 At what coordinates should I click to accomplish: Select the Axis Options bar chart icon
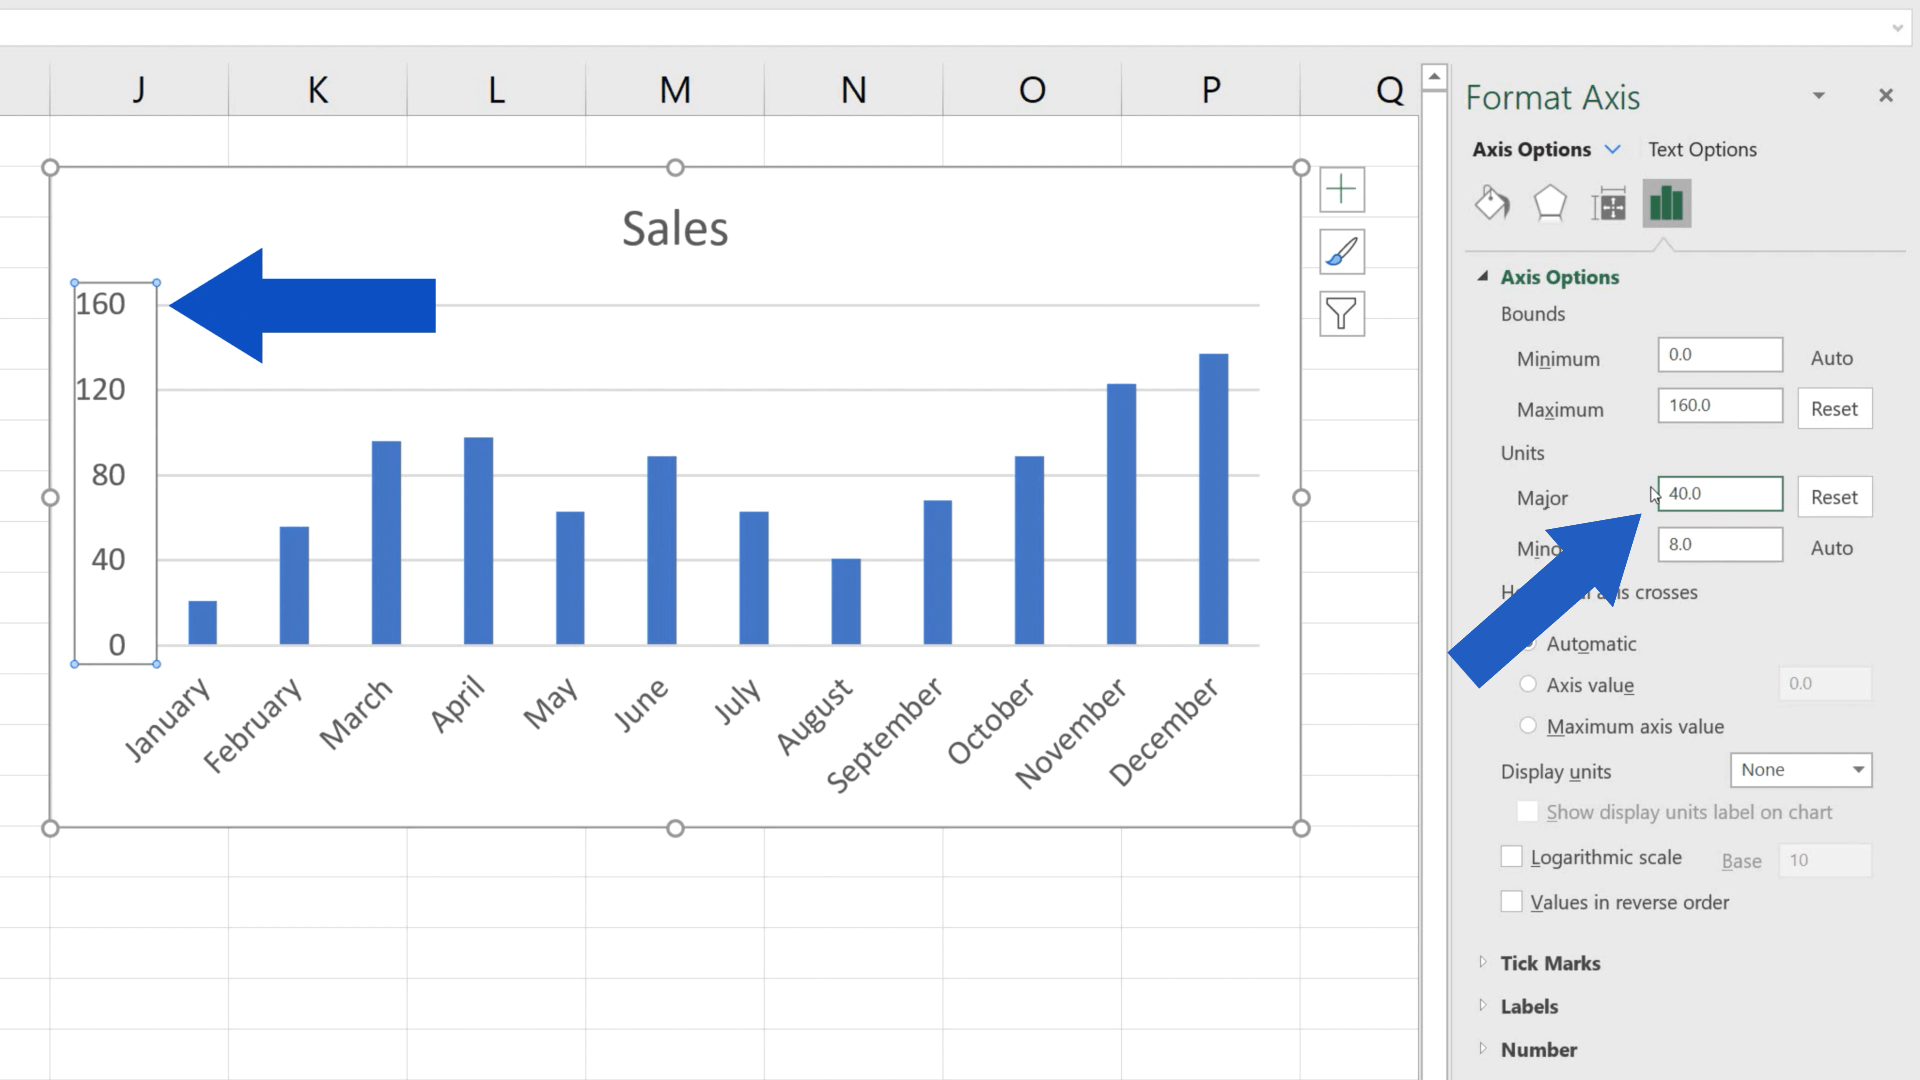(1666, 204)
